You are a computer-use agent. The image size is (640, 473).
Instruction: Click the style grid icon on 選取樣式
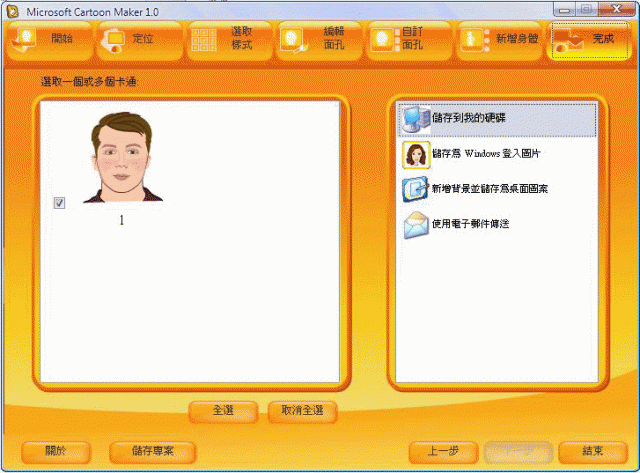tap(204, 40)
